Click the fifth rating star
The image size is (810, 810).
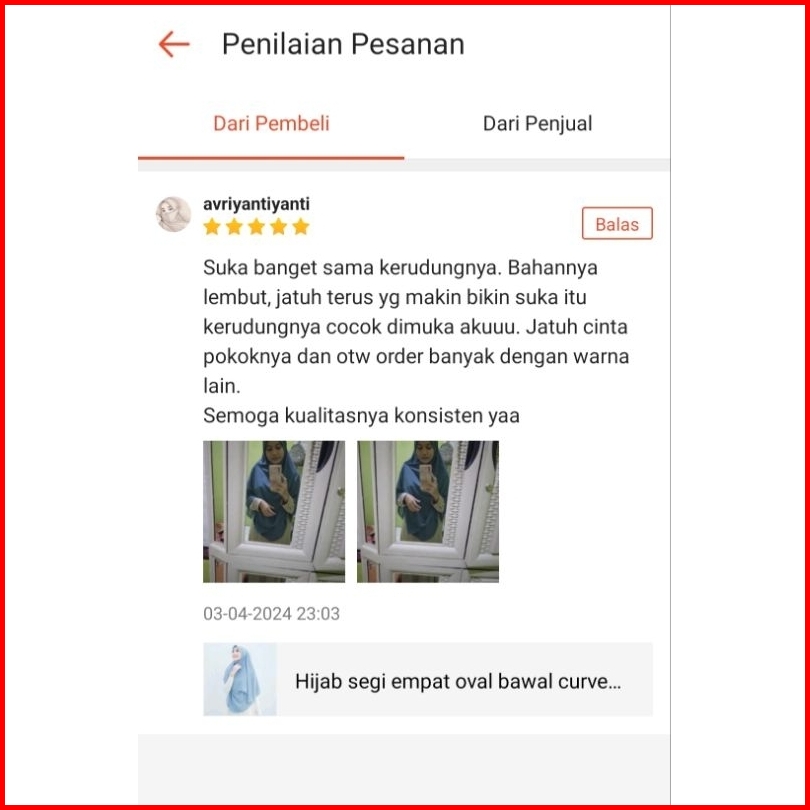click(301, 226)
